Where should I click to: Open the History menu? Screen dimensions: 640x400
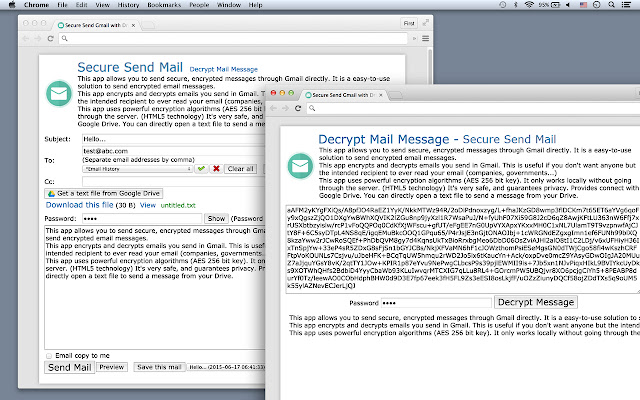(x=129, y=5)
